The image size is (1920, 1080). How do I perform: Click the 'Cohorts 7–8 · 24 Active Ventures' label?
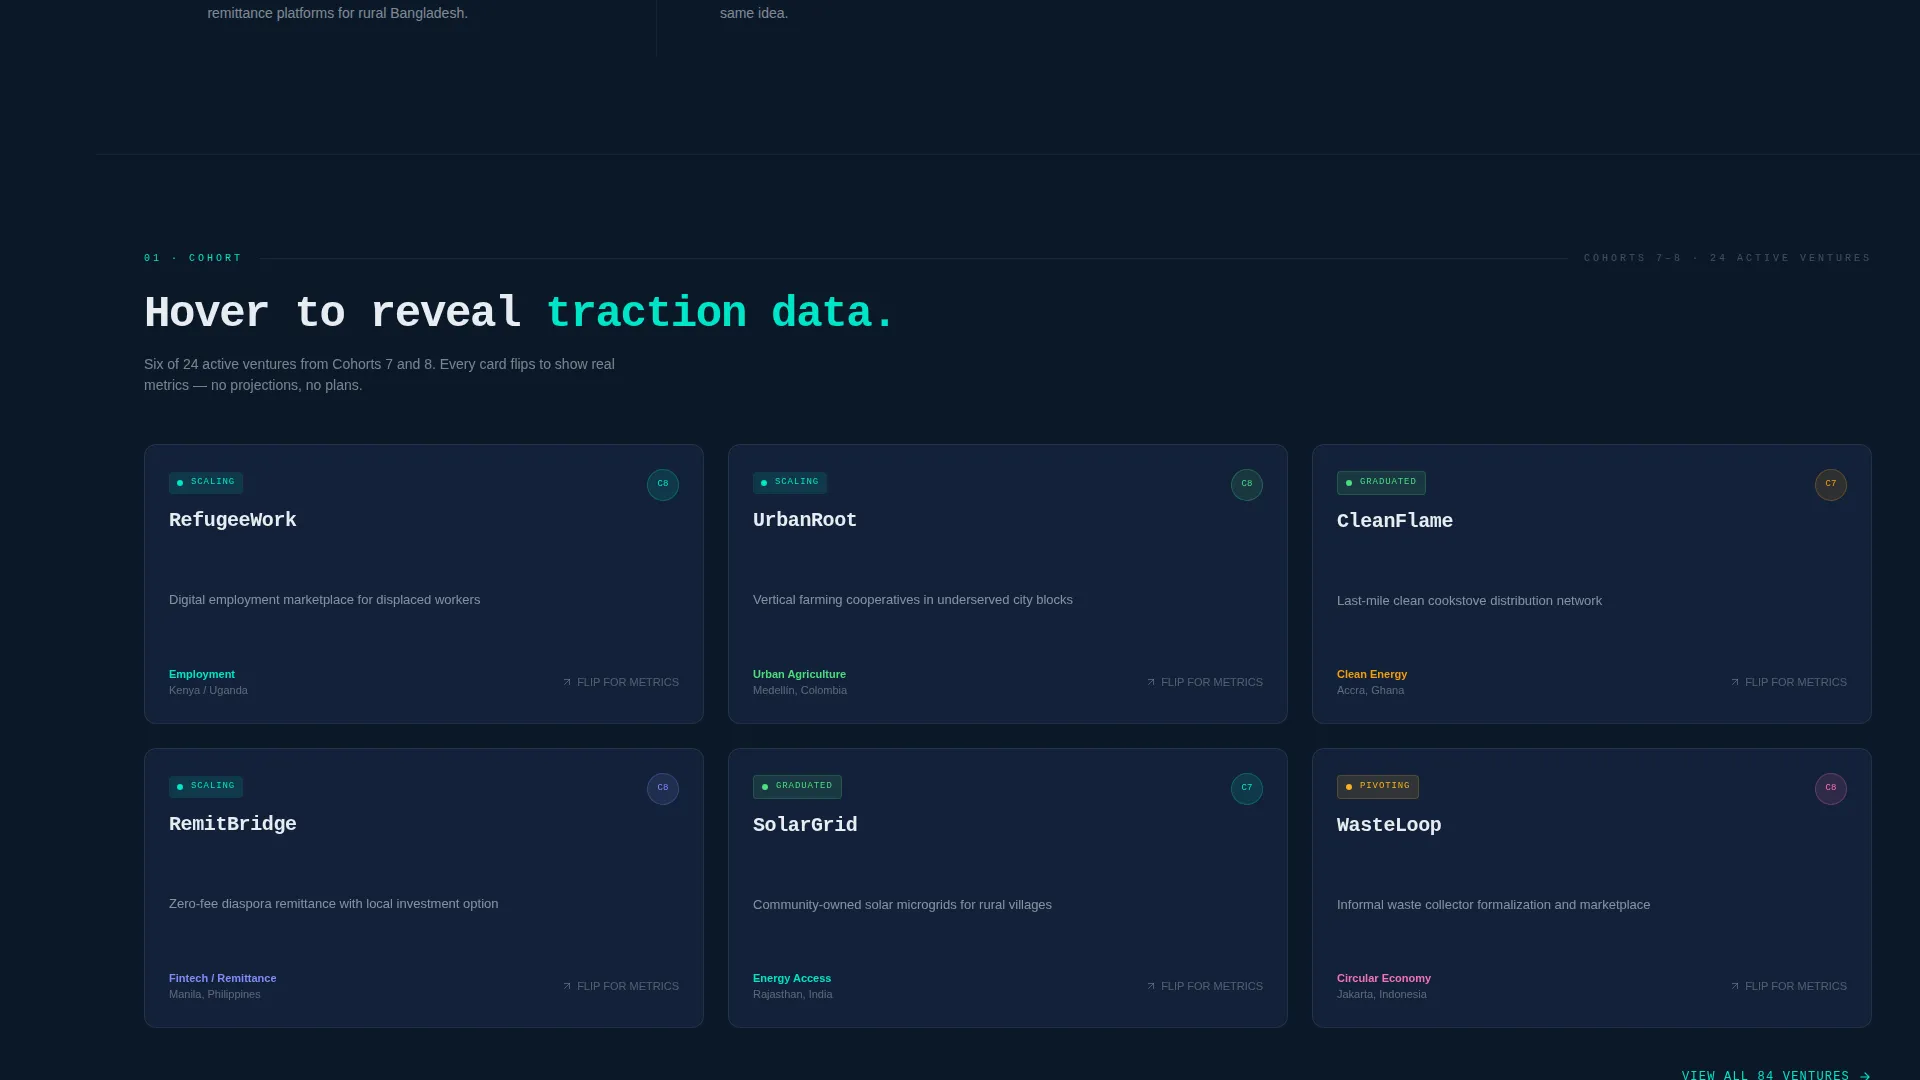(1727, 258)
